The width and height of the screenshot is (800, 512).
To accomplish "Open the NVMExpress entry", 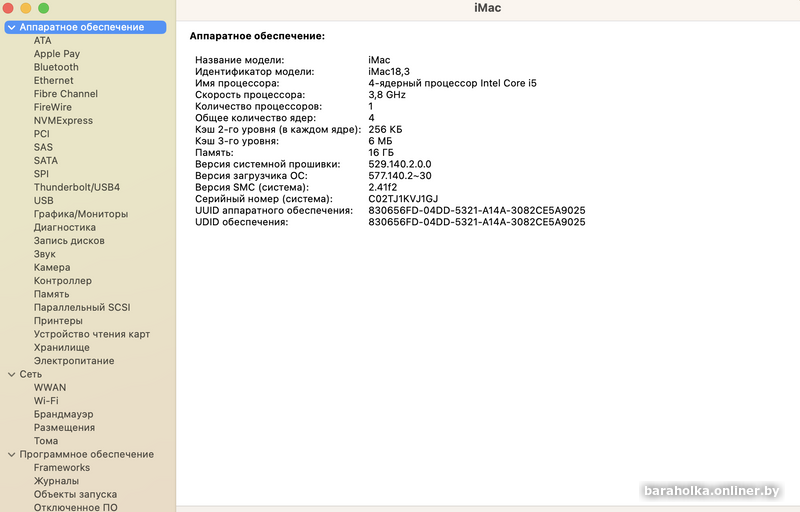I will [63, 120].
